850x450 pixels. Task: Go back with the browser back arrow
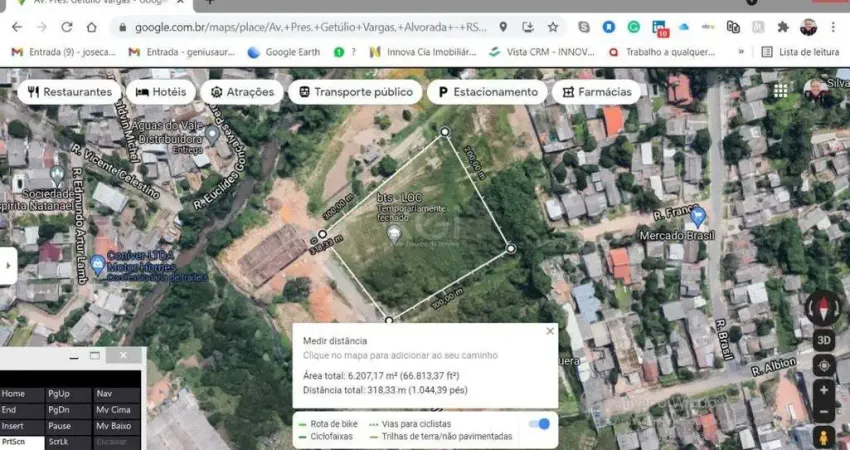click(x=17, y=27)
